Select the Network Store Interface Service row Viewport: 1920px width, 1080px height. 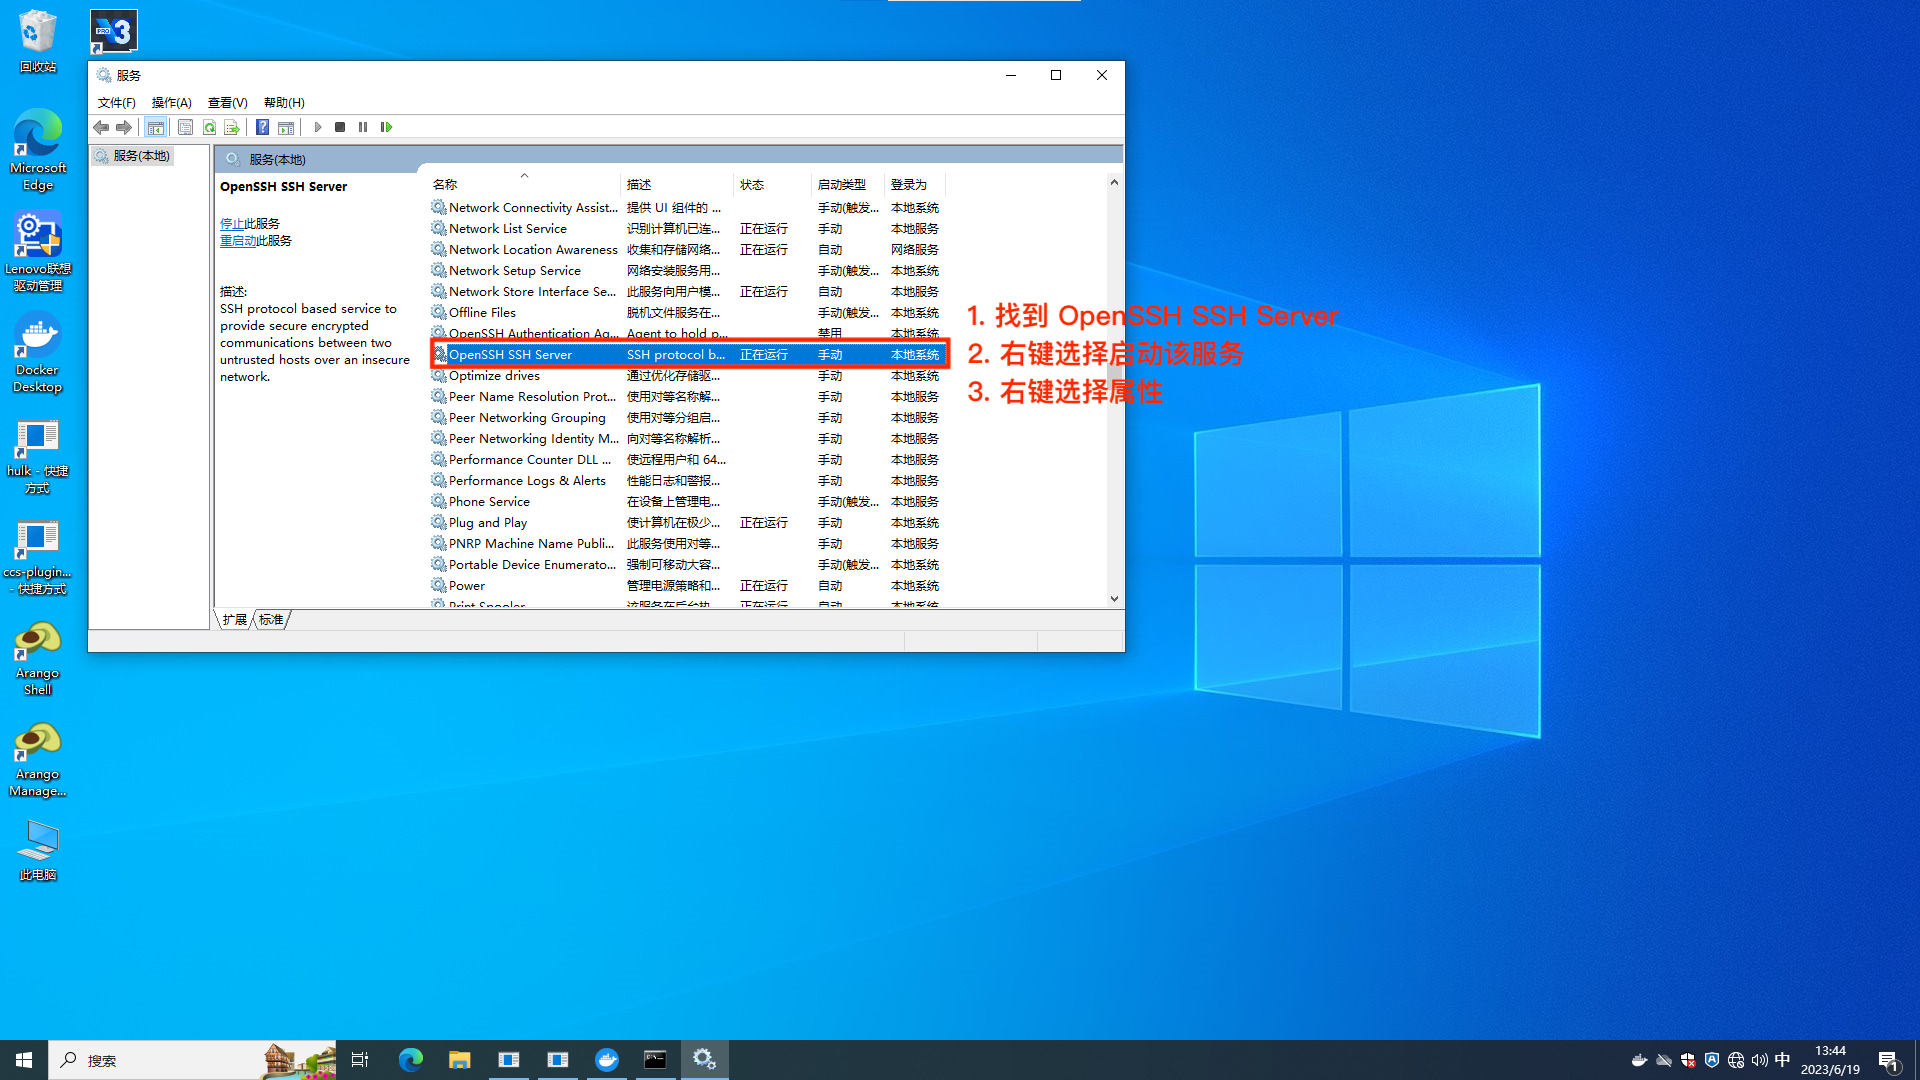[688, 292]
